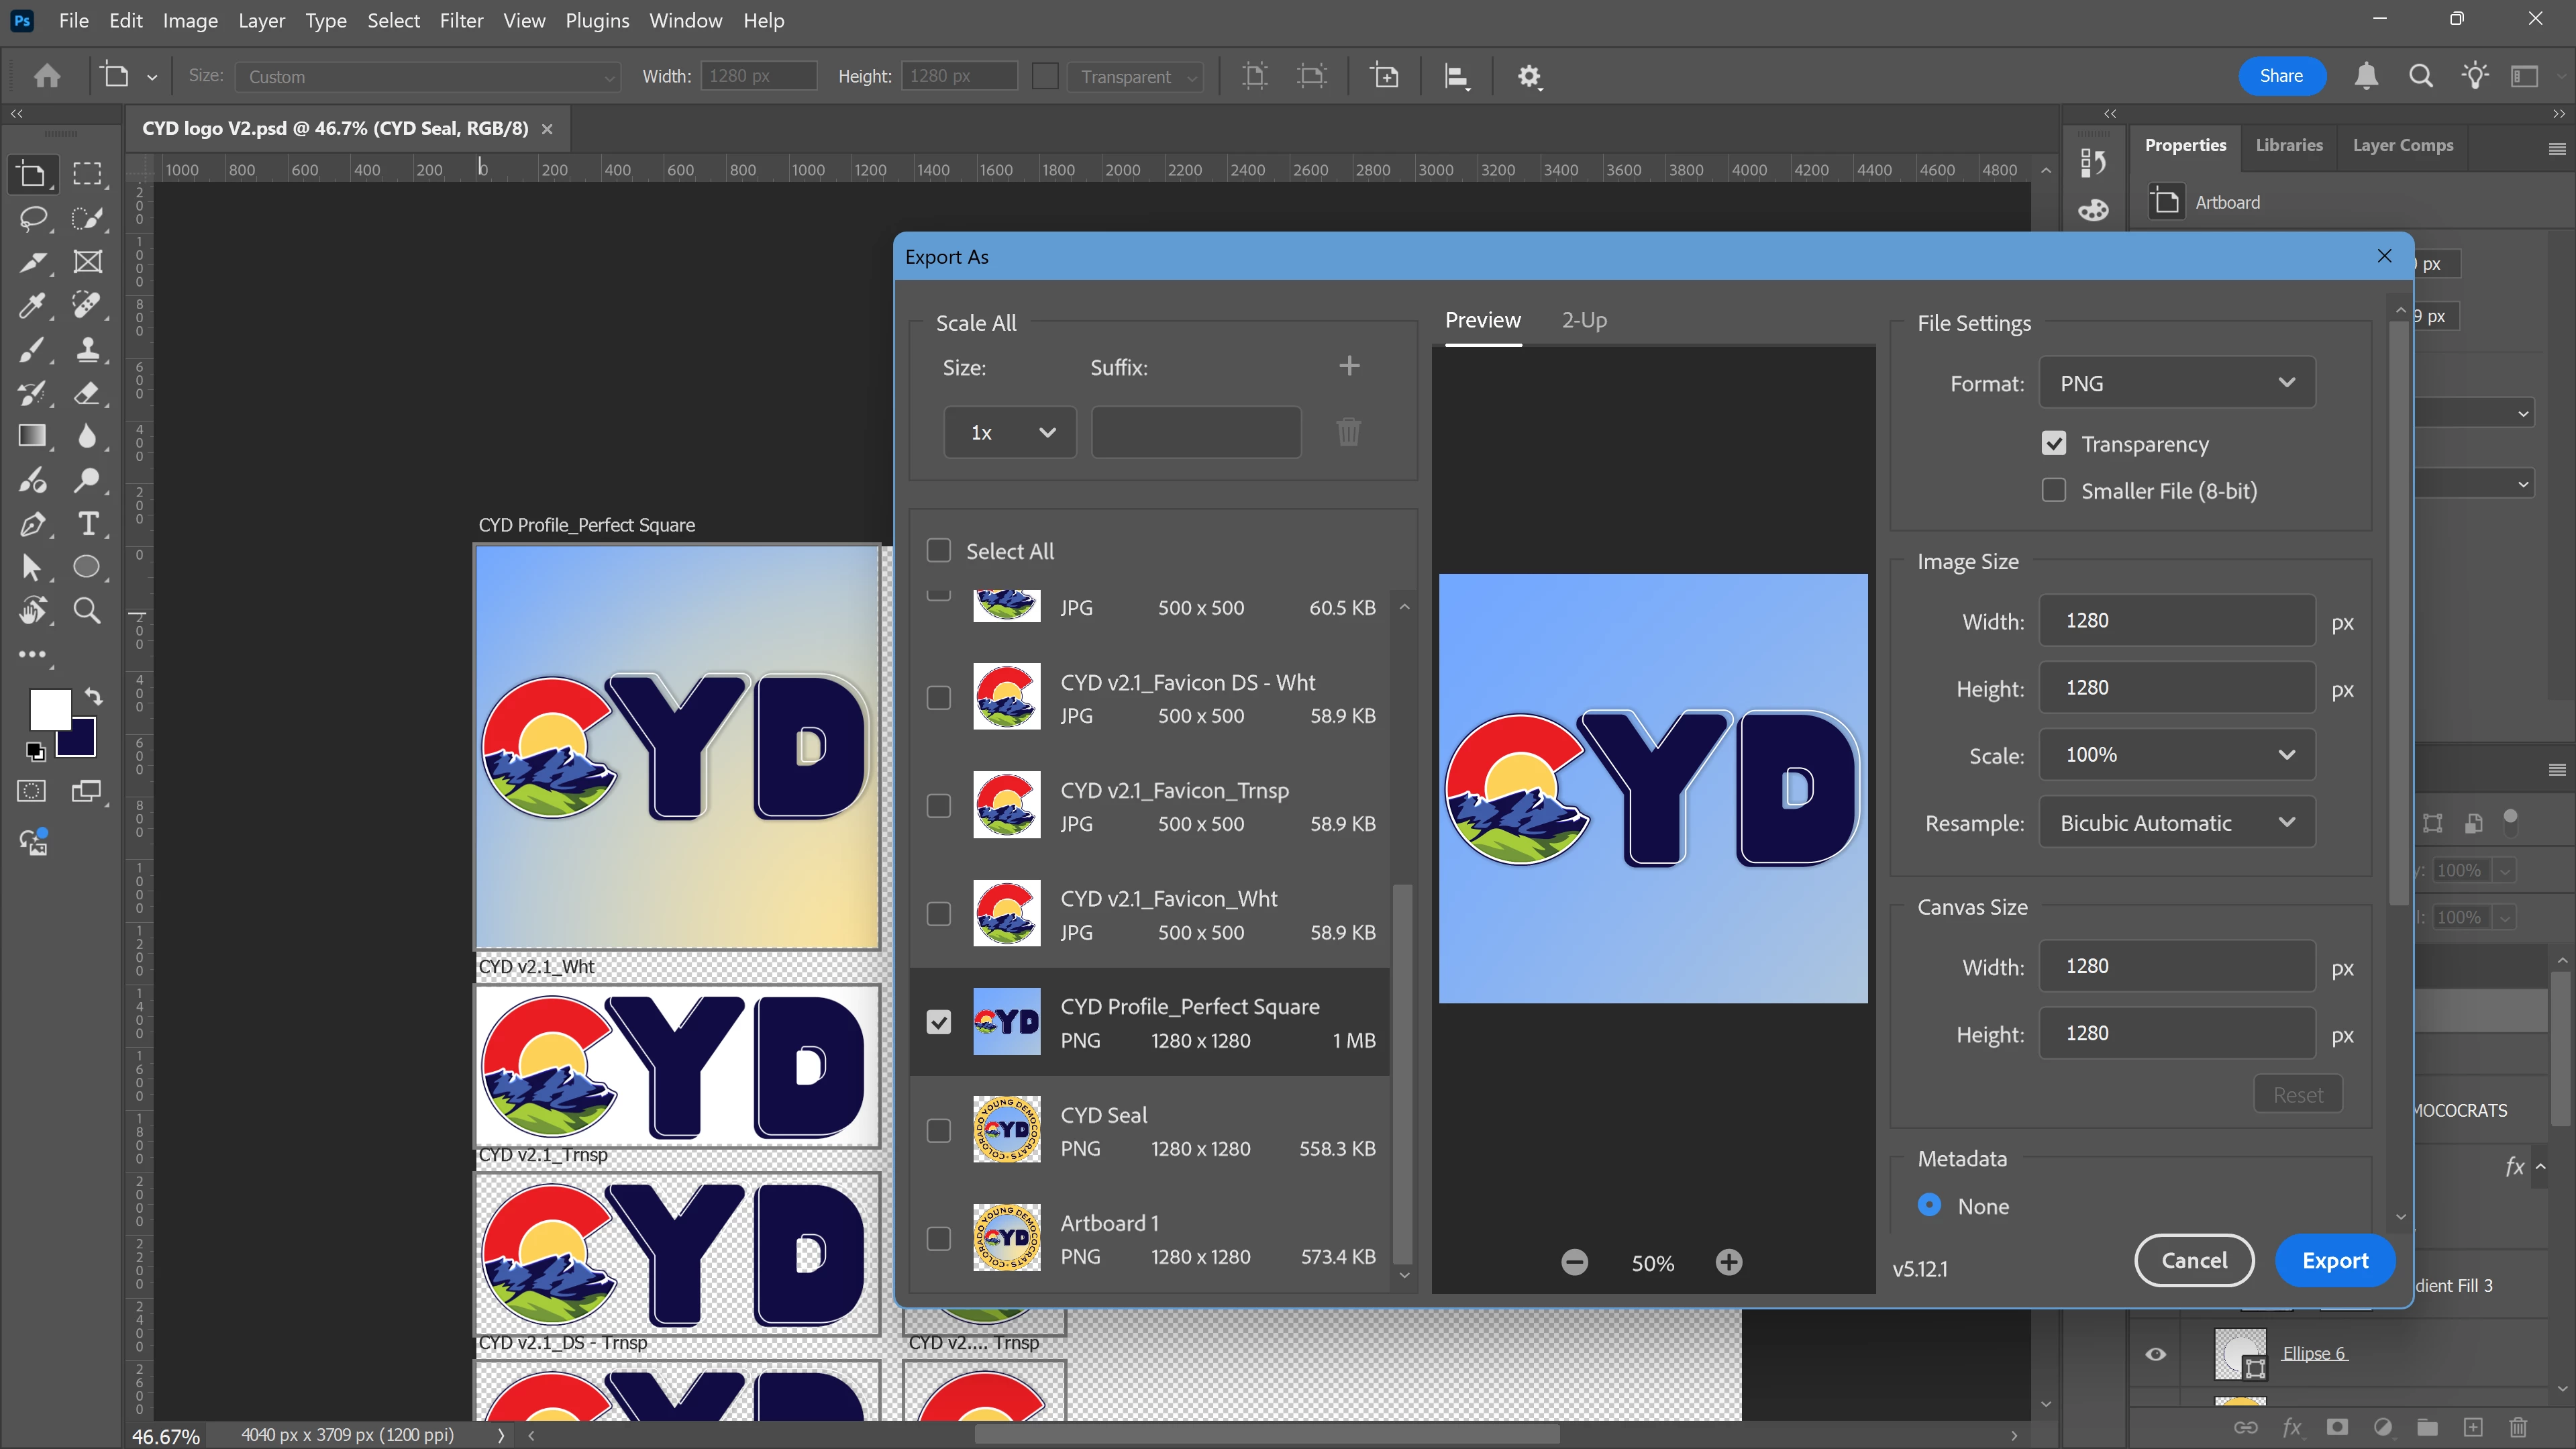Zoom in the export preview

[x=1729, y=1262]
